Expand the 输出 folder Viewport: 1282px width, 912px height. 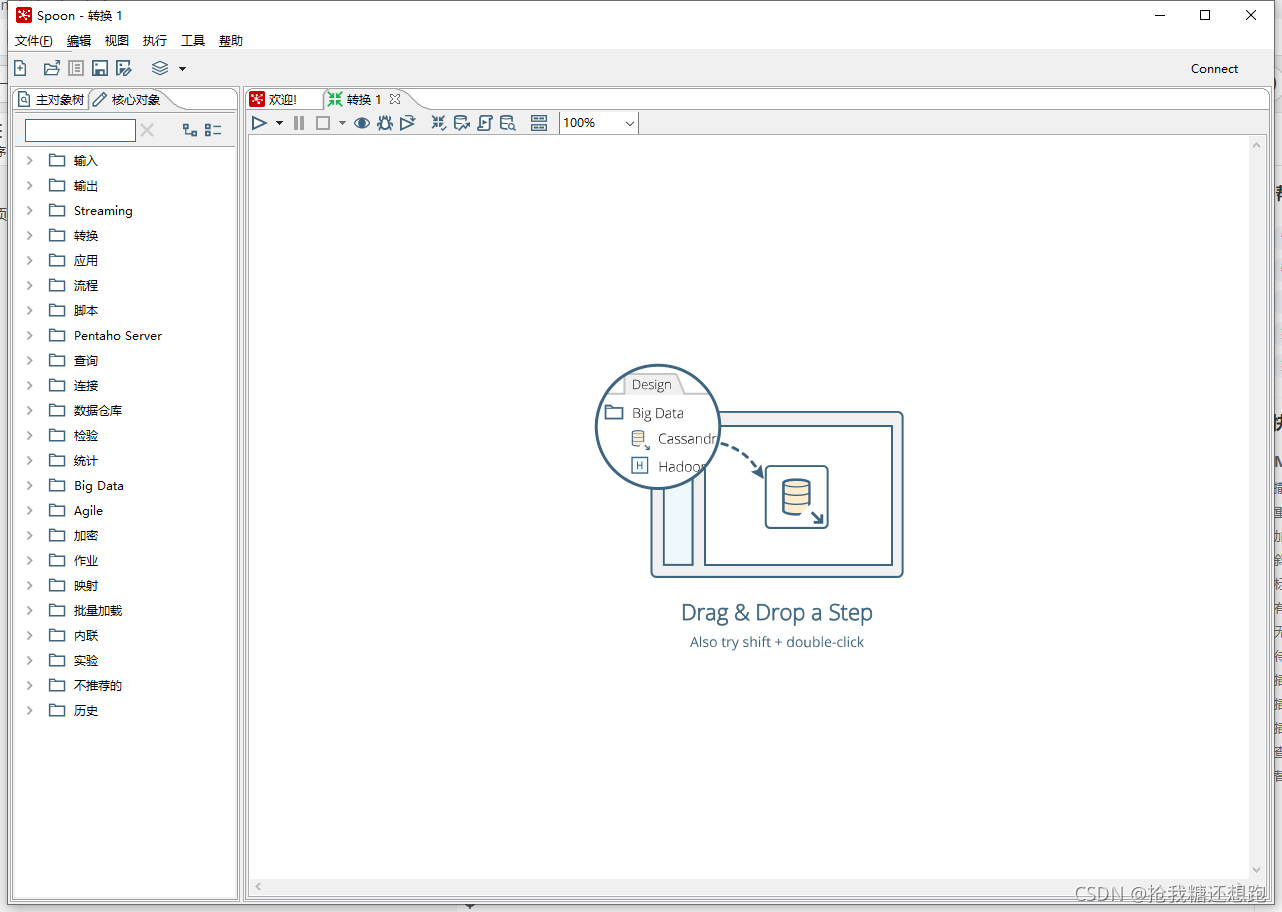pos(30,185)
